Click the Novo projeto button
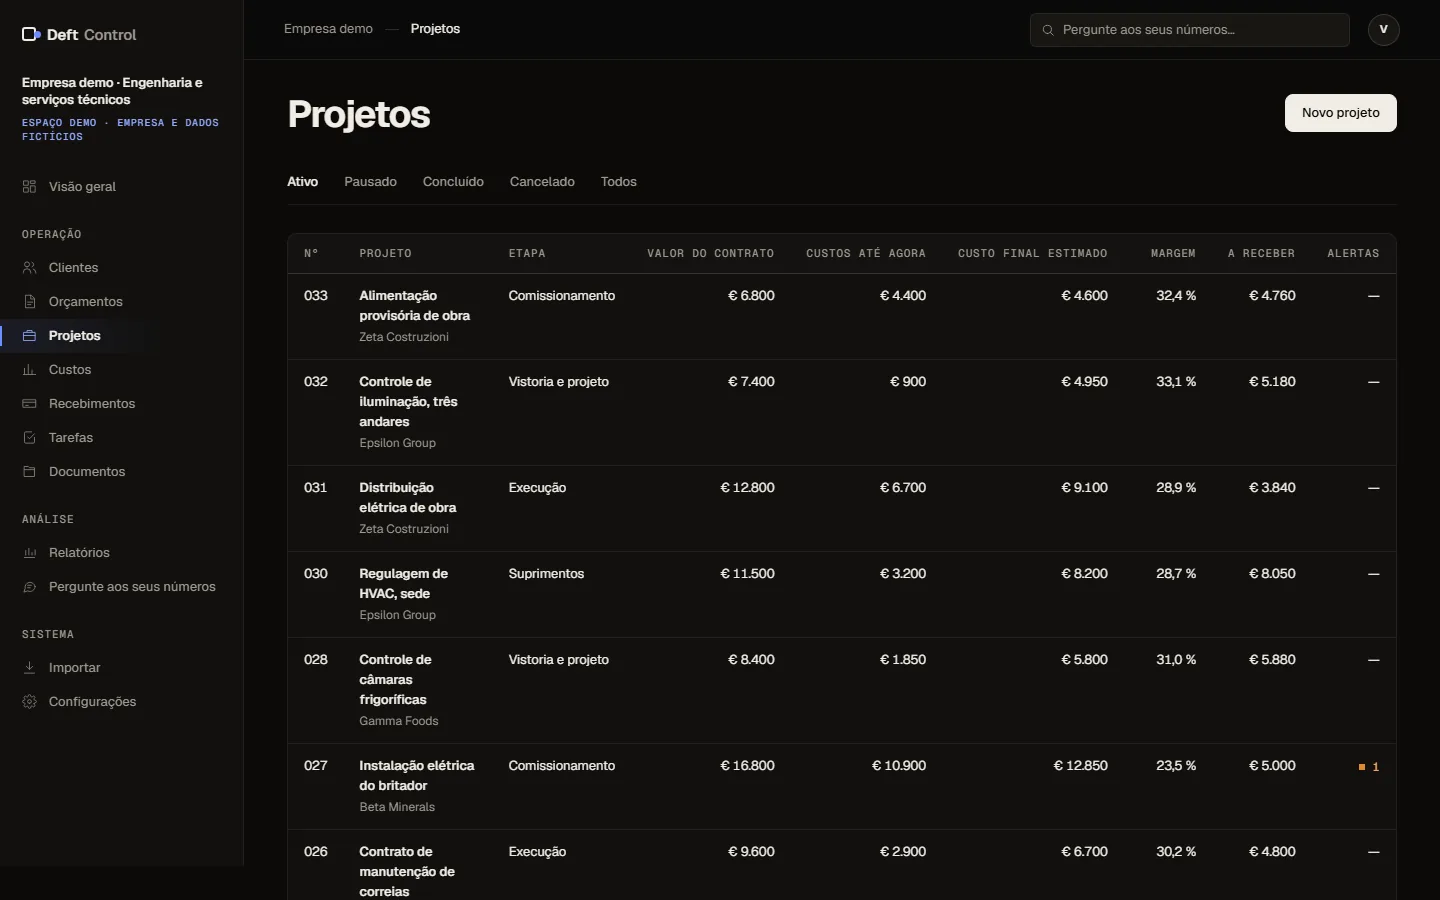 [x=1340, y=113]
